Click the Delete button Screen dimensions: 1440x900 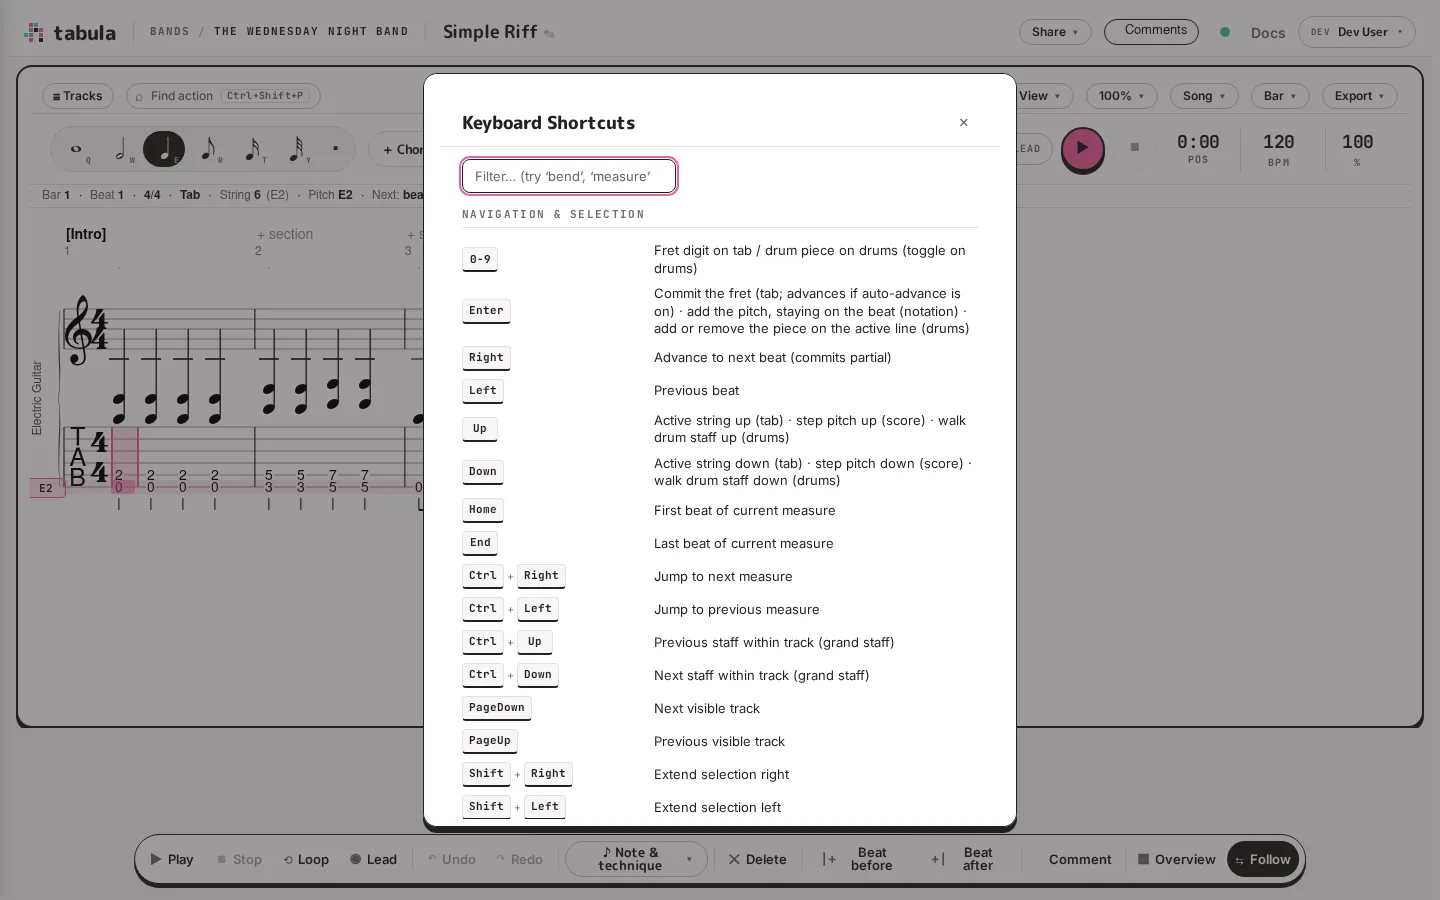[758, 860]
